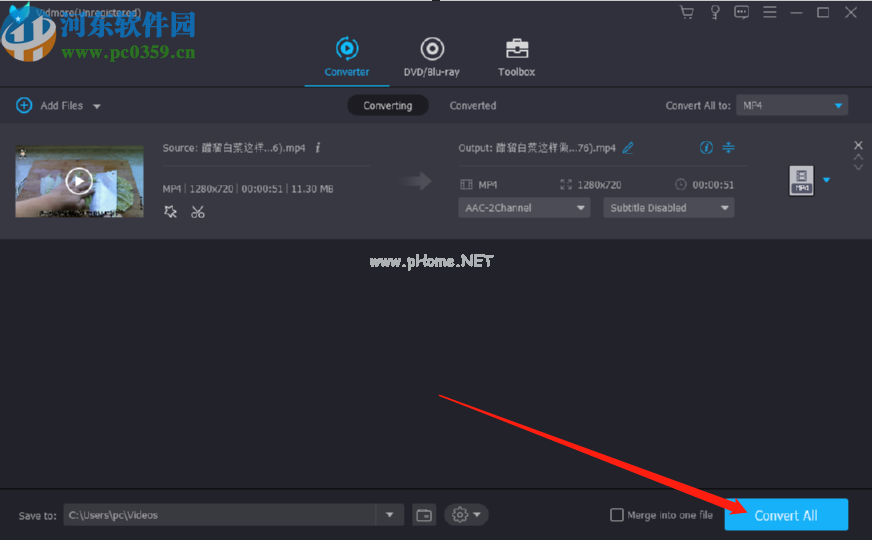Viewport: 872px width, 540px height.
Task: Click the MP4 output format profile icon
Action: pyautogui.click(x=801, y=181)
